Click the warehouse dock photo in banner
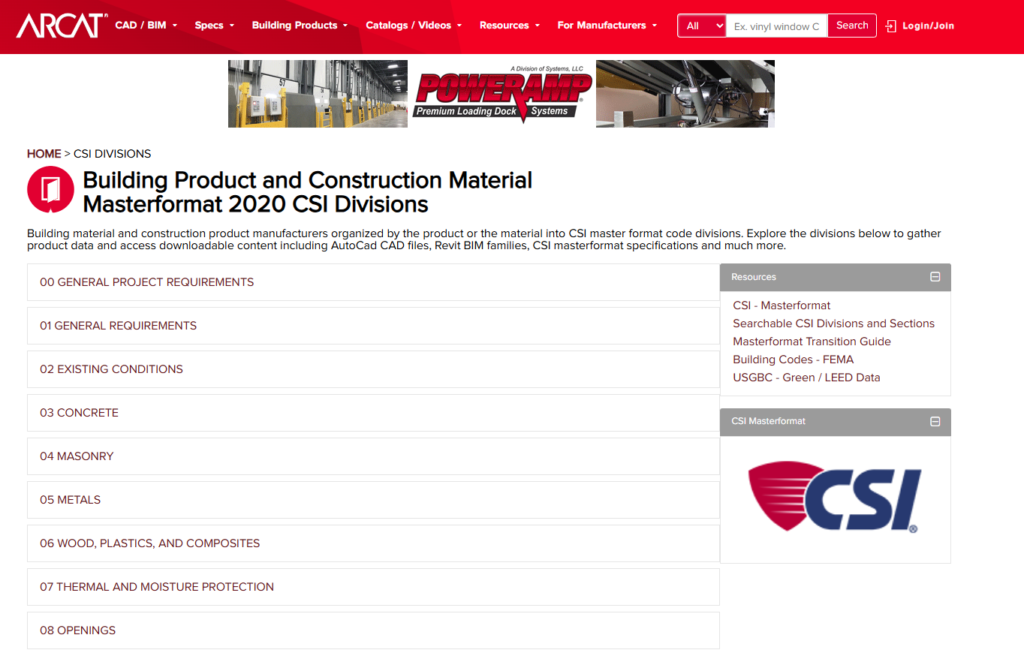Image resolution: width=1024 pixels, height=653 pixels. pos(317,94)
